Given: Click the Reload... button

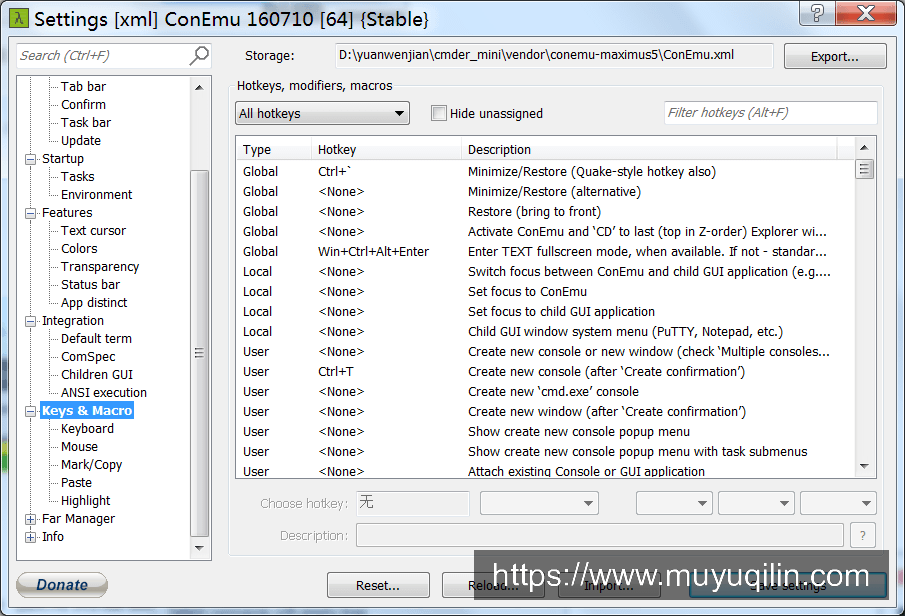Looking at the screenshot, I should [x=493, y=585].
